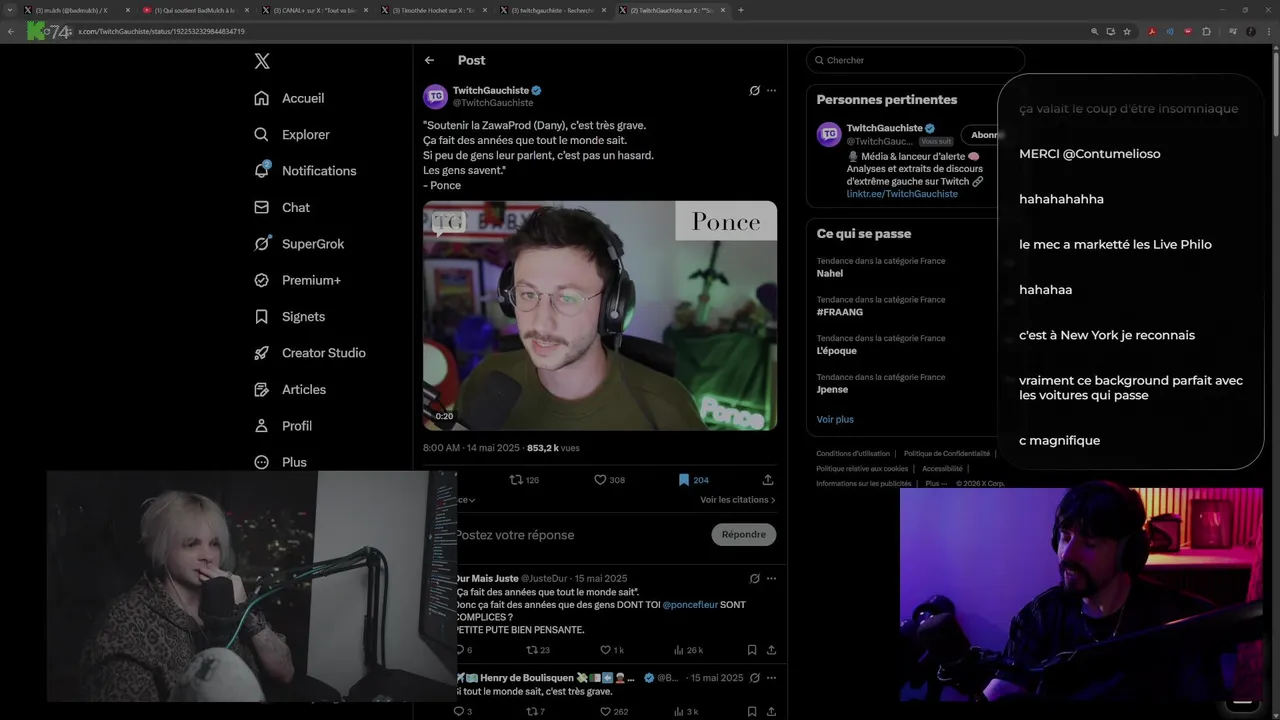Screen dimensions: 1280x720
Task: View the Henry de Boulisquen reply's stats (3 k)
Action: (686, 712)
